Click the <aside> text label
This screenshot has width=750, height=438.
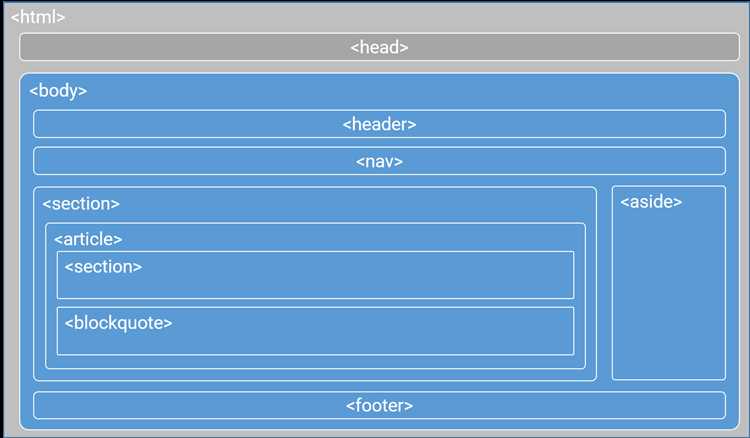pos(651,202)
